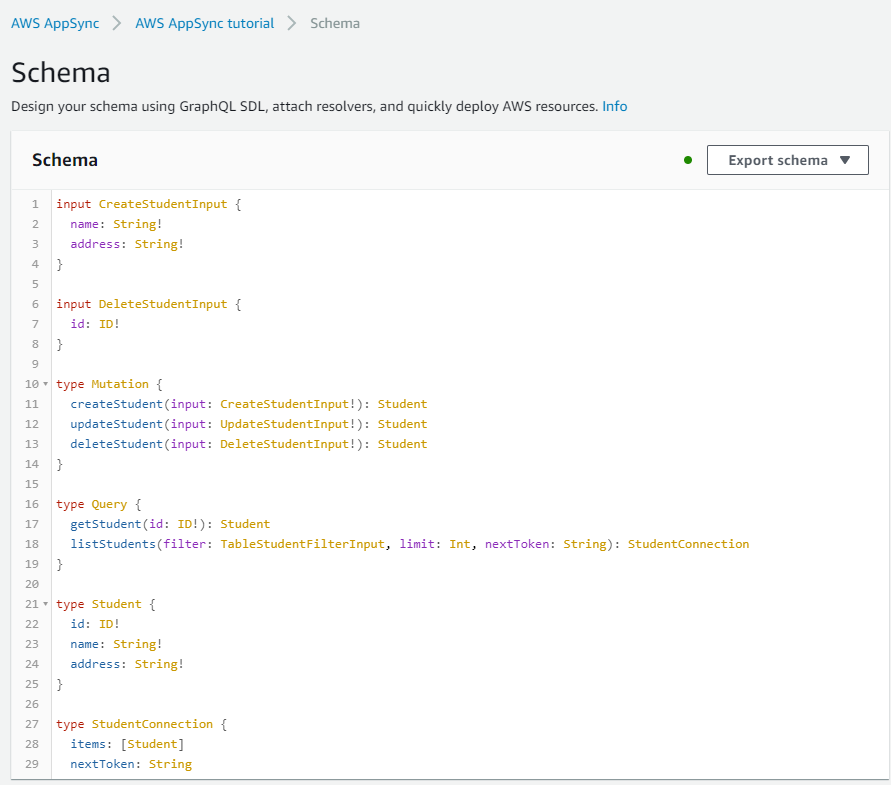Click the chevron after AWS AppSync breadcrumb
The width and height of the screenshot is (891, 785).
pyautogui.click(x=117, y=23)
